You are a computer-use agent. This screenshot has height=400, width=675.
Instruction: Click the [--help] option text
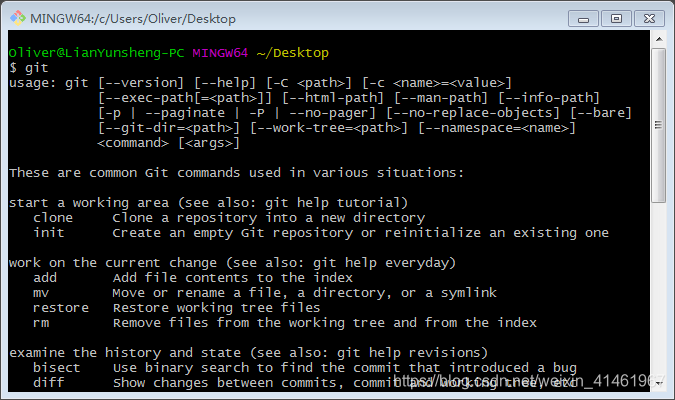225,83
